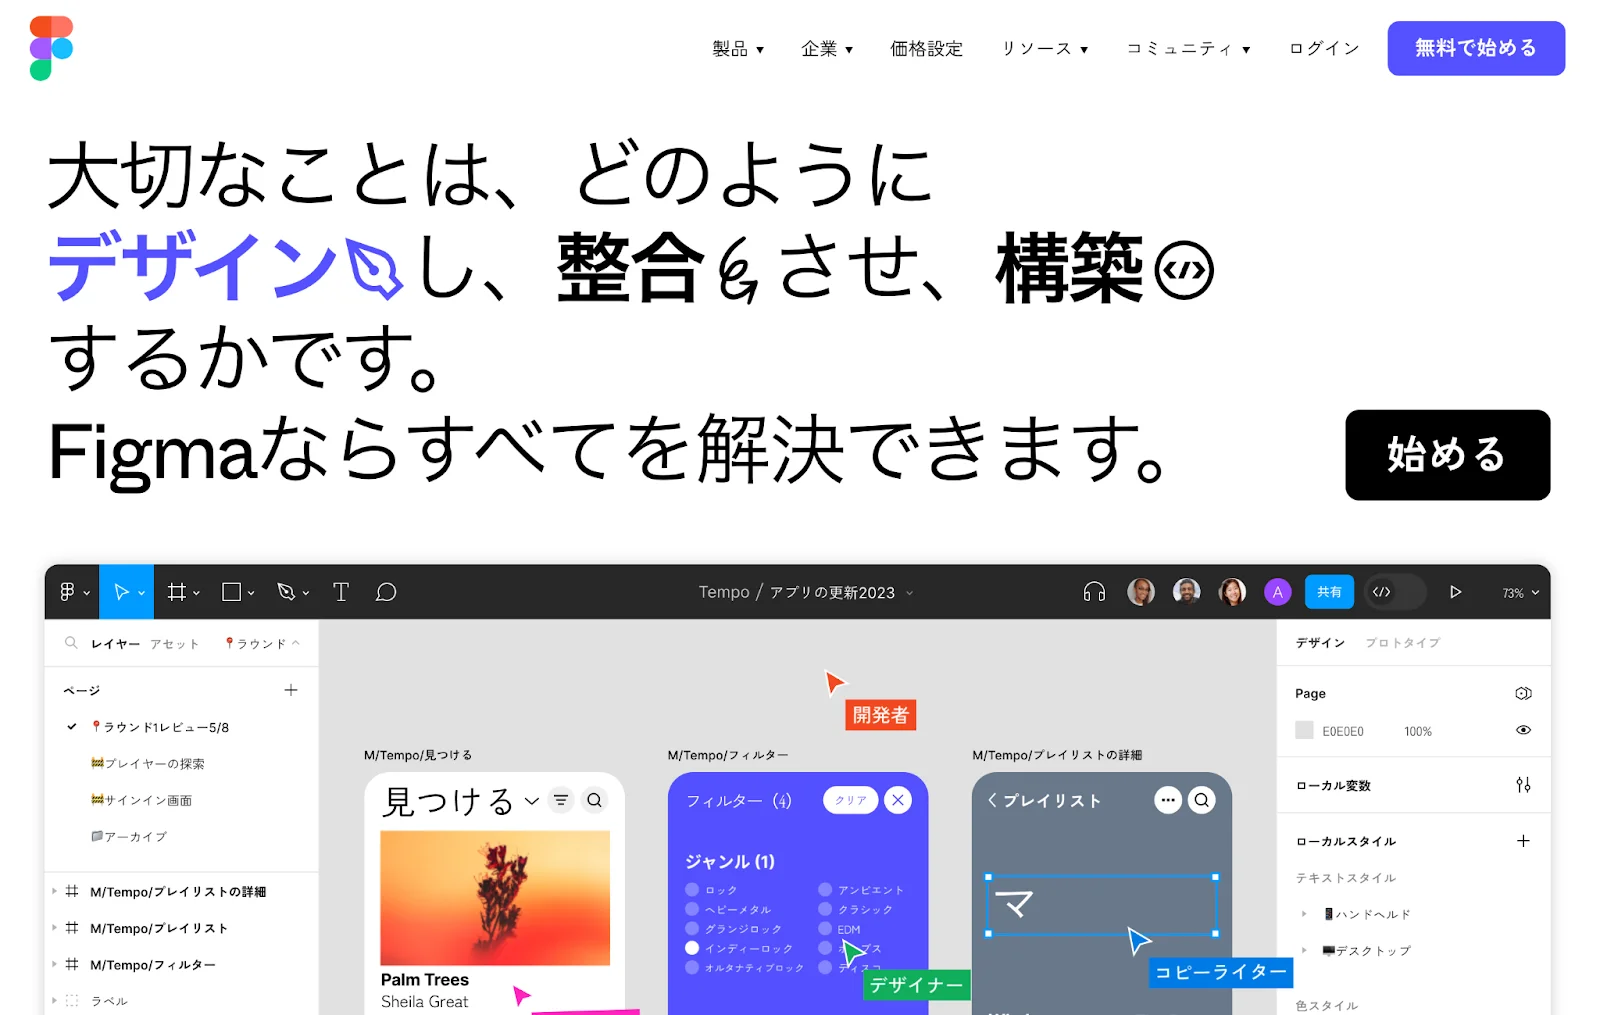This screenshot has height=1015, width=1600.
Task: Select the Text tool
Action: click(x=340, y=591)
